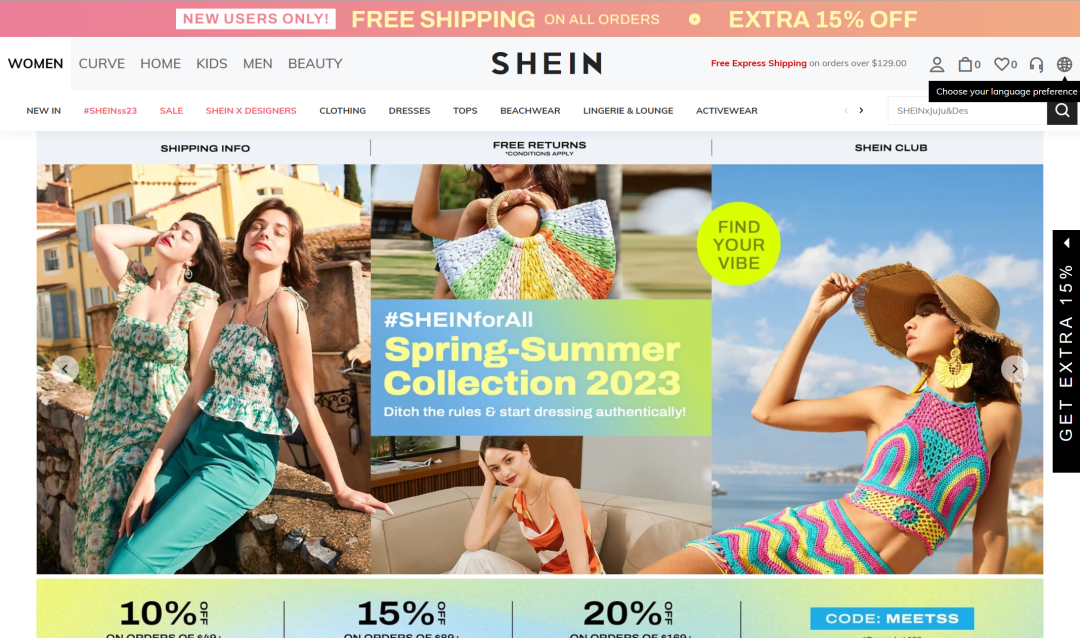
Task: Open the user account icon
Action: [936, 64]
